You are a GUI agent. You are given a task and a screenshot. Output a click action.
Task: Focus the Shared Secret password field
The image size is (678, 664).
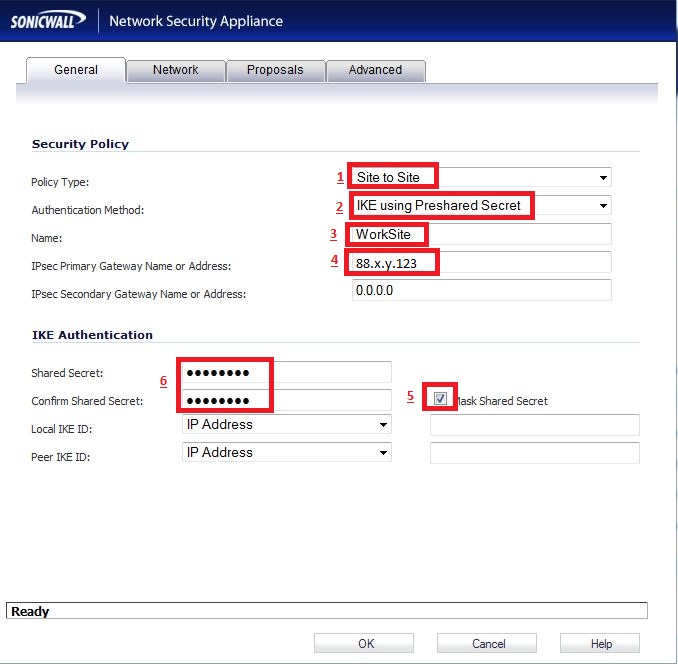click(285, 373)
